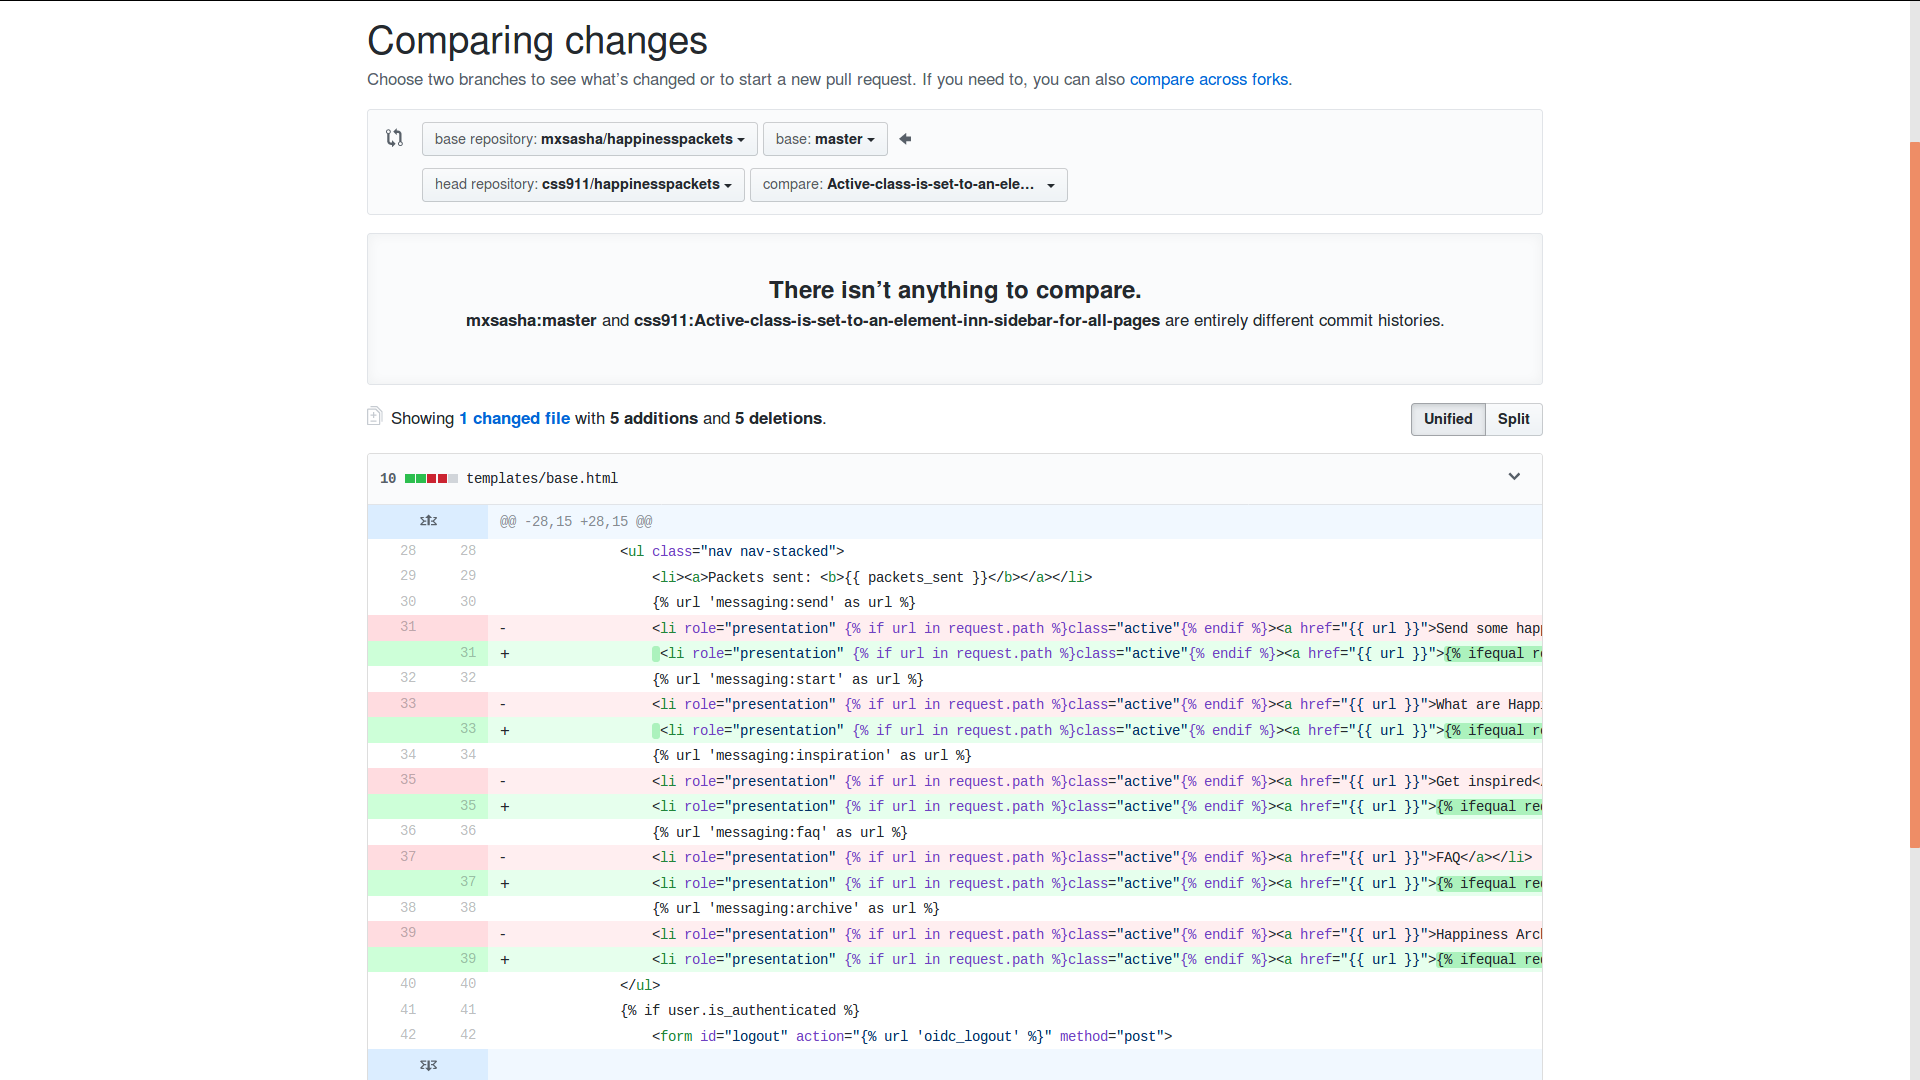Click the form id="logout" code line

tap(1015, 1036)
